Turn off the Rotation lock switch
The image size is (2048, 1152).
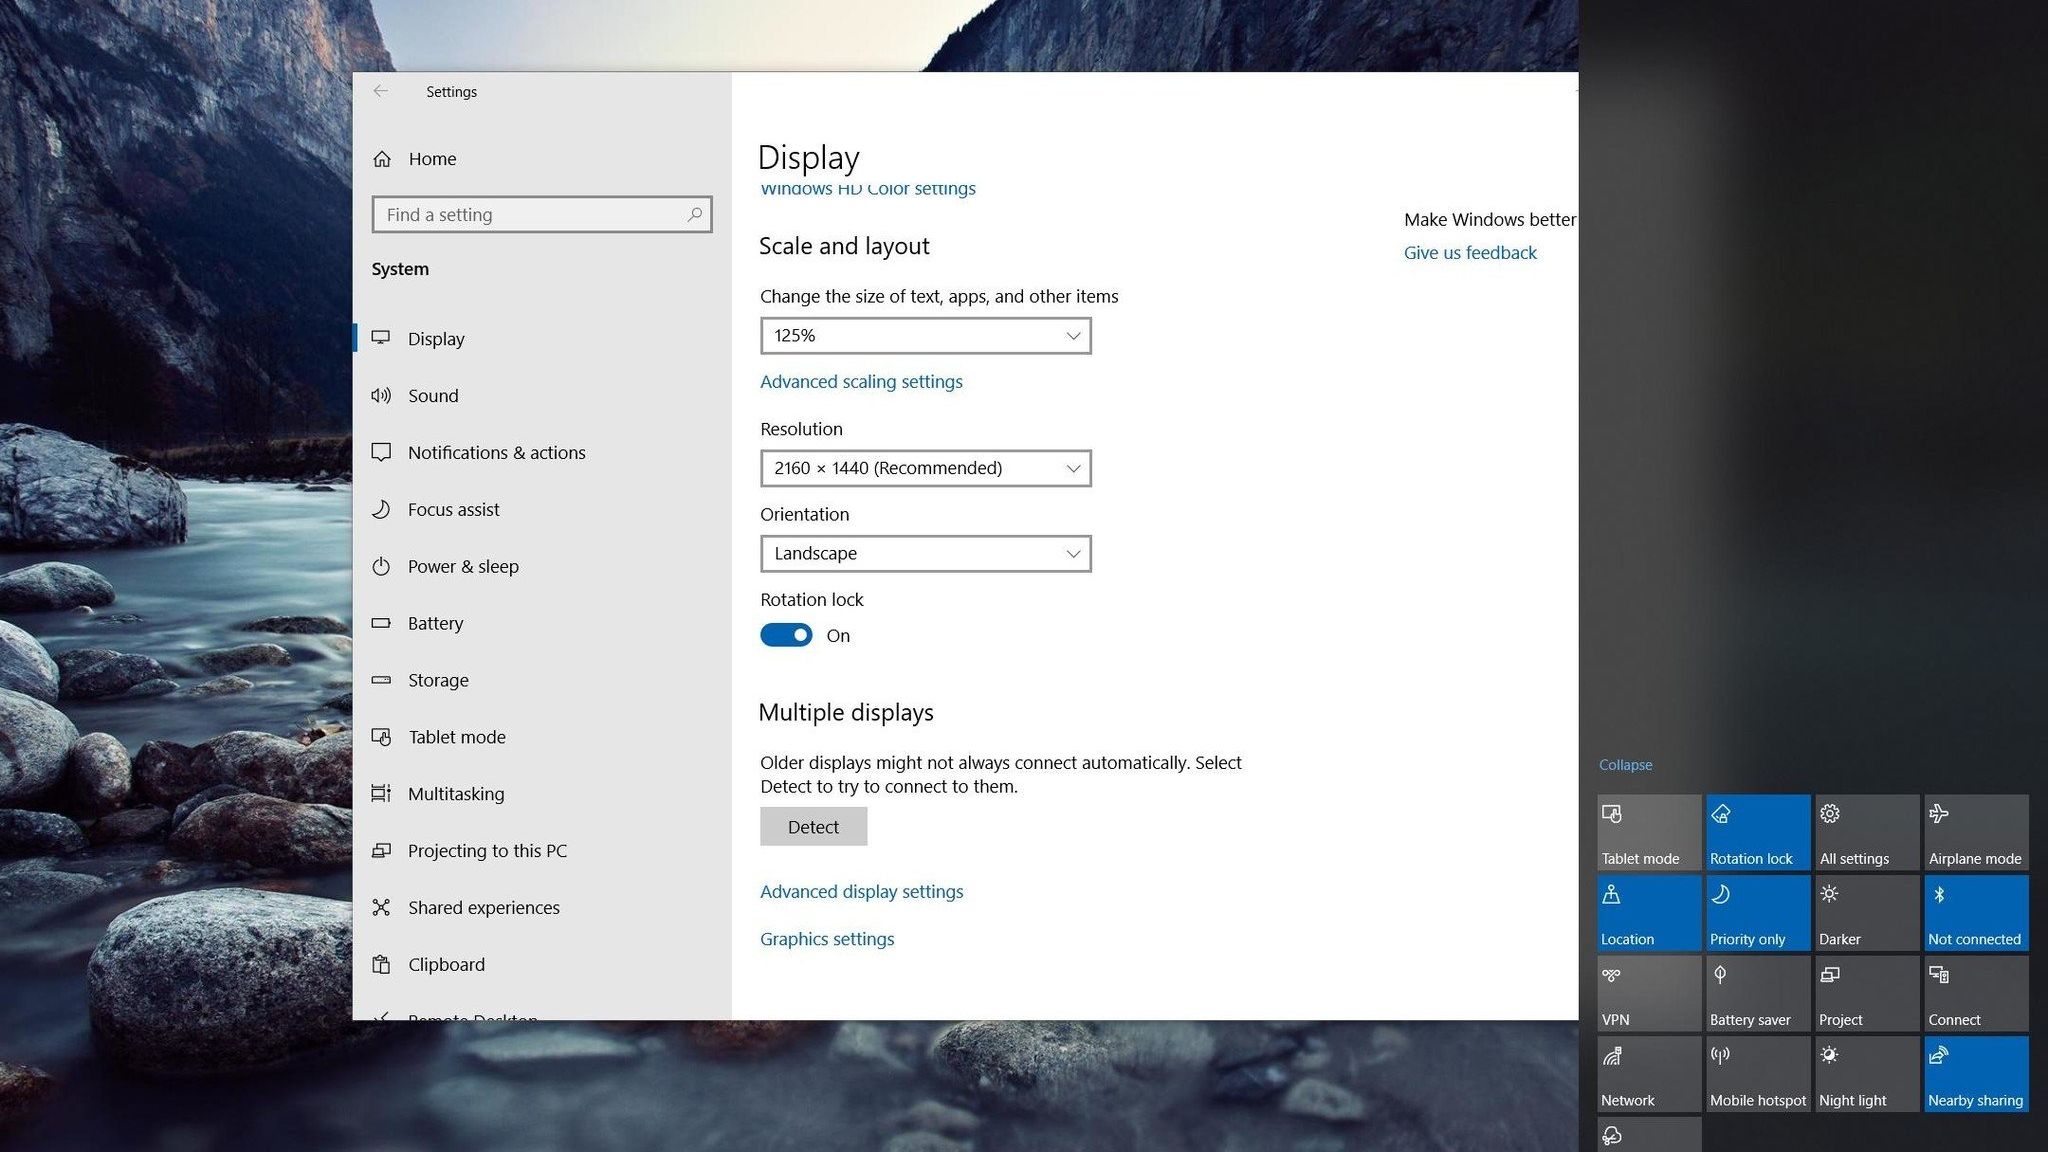[x=786, y=635]
